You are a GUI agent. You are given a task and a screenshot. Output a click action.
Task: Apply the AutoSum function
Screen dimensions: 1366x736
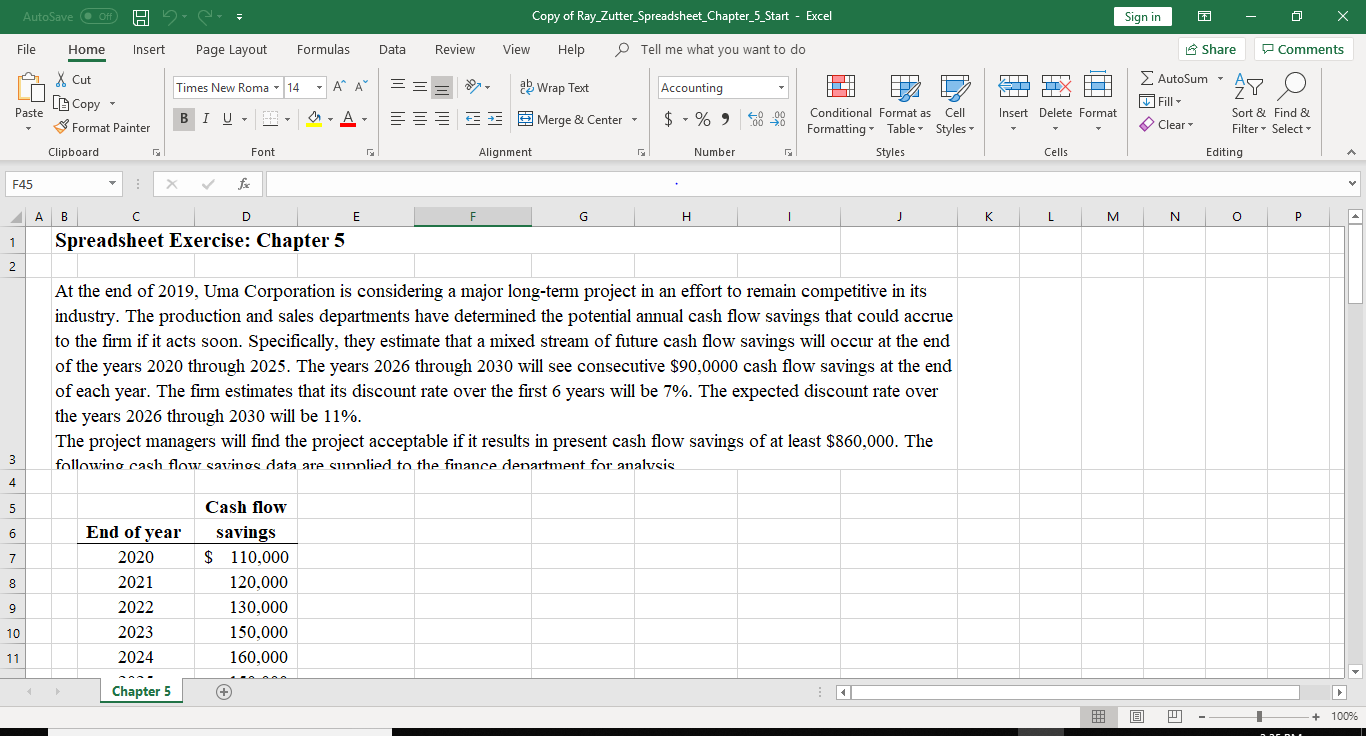[x=1179, y=78]
